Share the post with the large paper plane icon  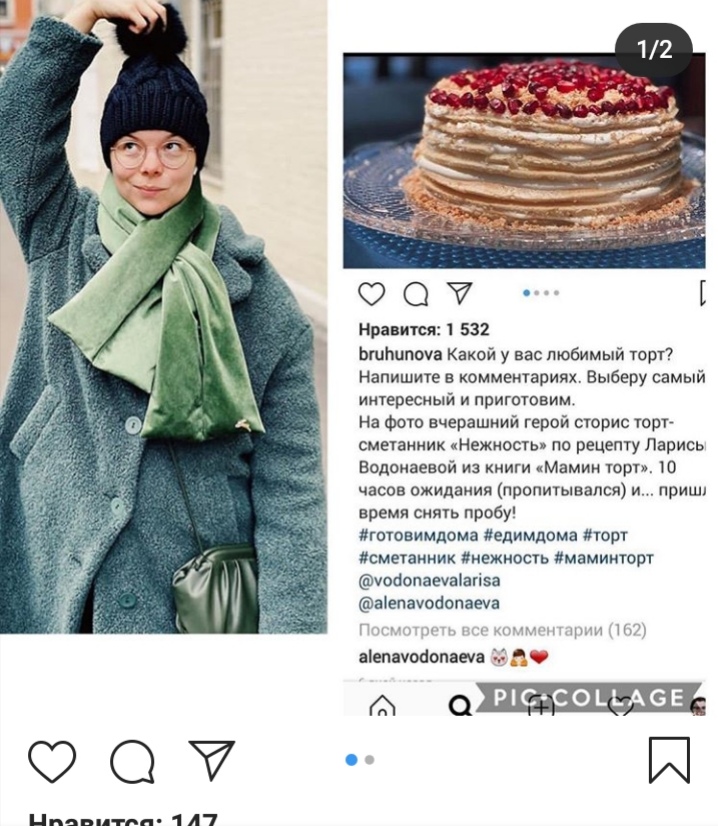212,760
